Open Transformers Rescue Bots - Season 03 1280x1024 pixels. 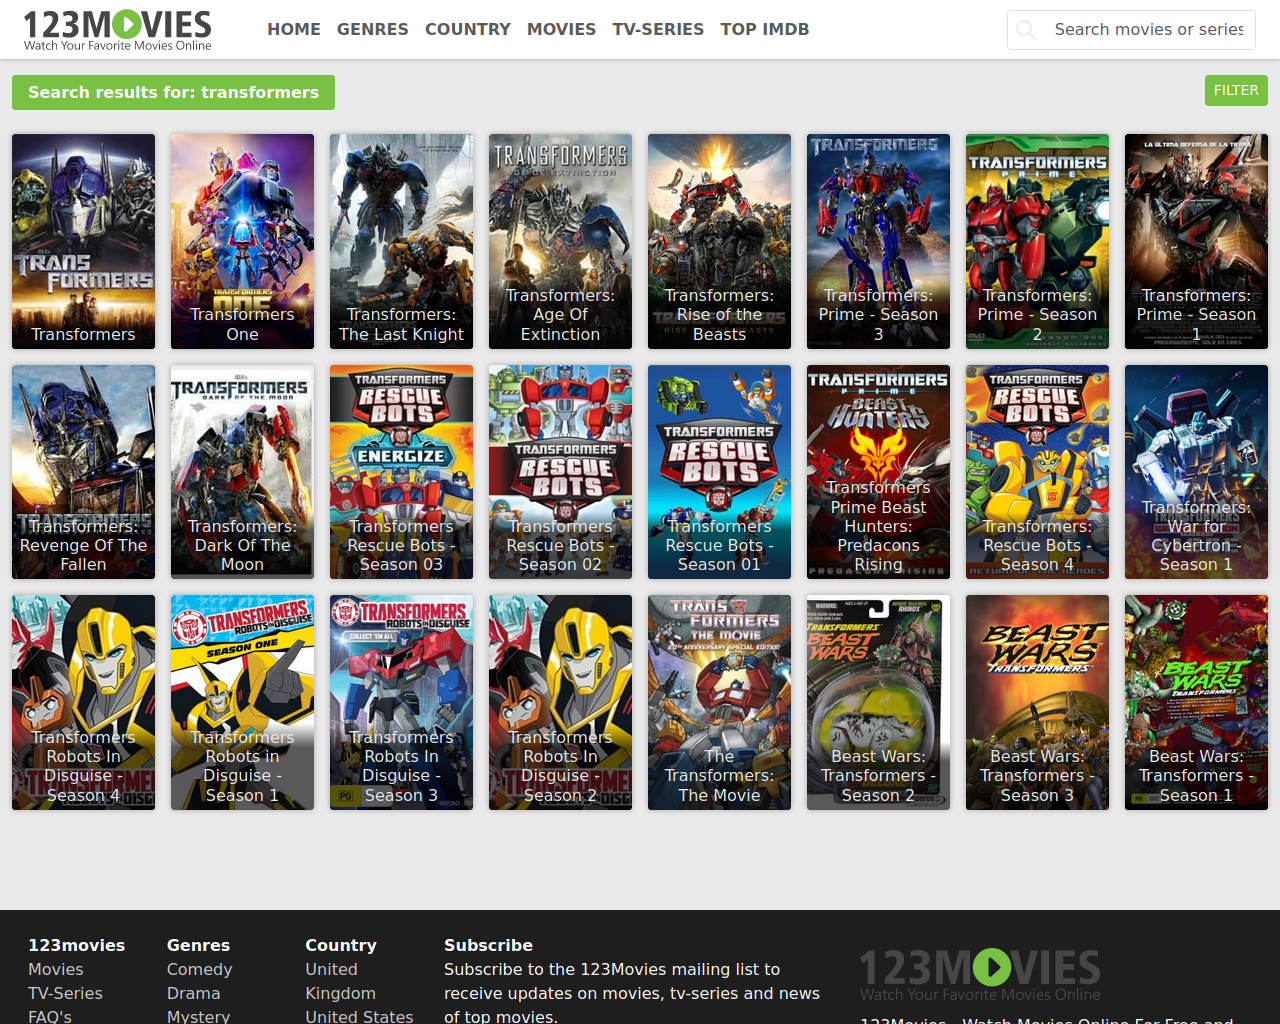tap(401, 472)
